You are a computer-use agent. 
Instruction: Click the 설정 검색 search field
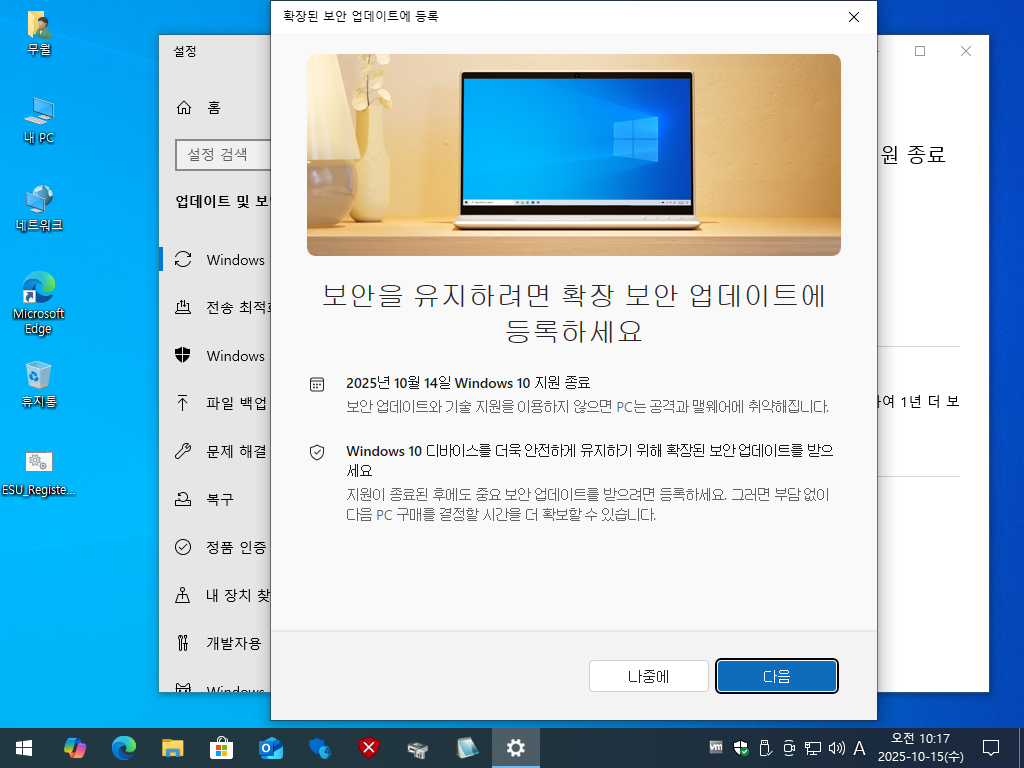[x=223, y=155]
